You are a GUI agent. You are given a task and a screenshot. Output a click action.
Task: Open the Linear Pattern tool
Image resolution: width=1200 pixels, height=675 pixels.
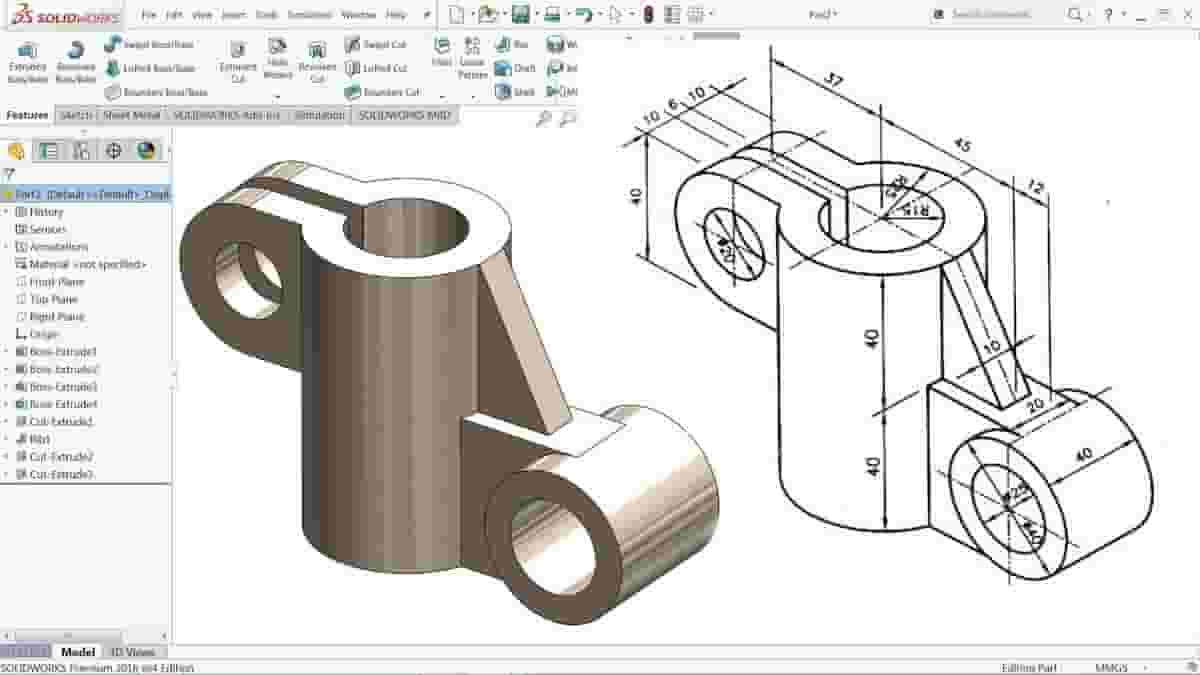coord(472,55)
